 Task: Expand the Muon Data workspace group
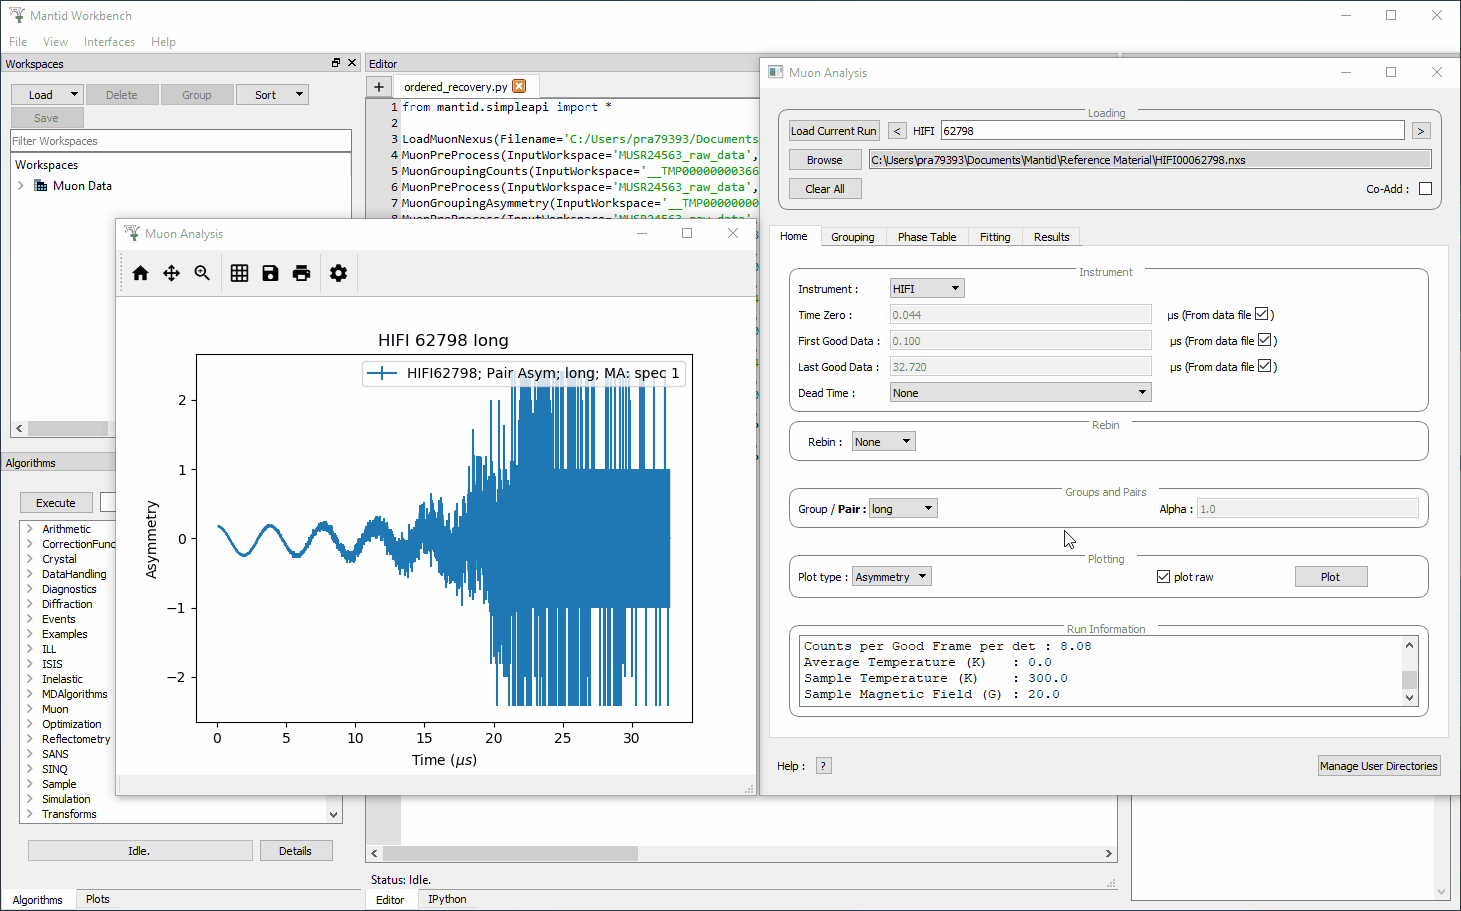pos(21,186)
